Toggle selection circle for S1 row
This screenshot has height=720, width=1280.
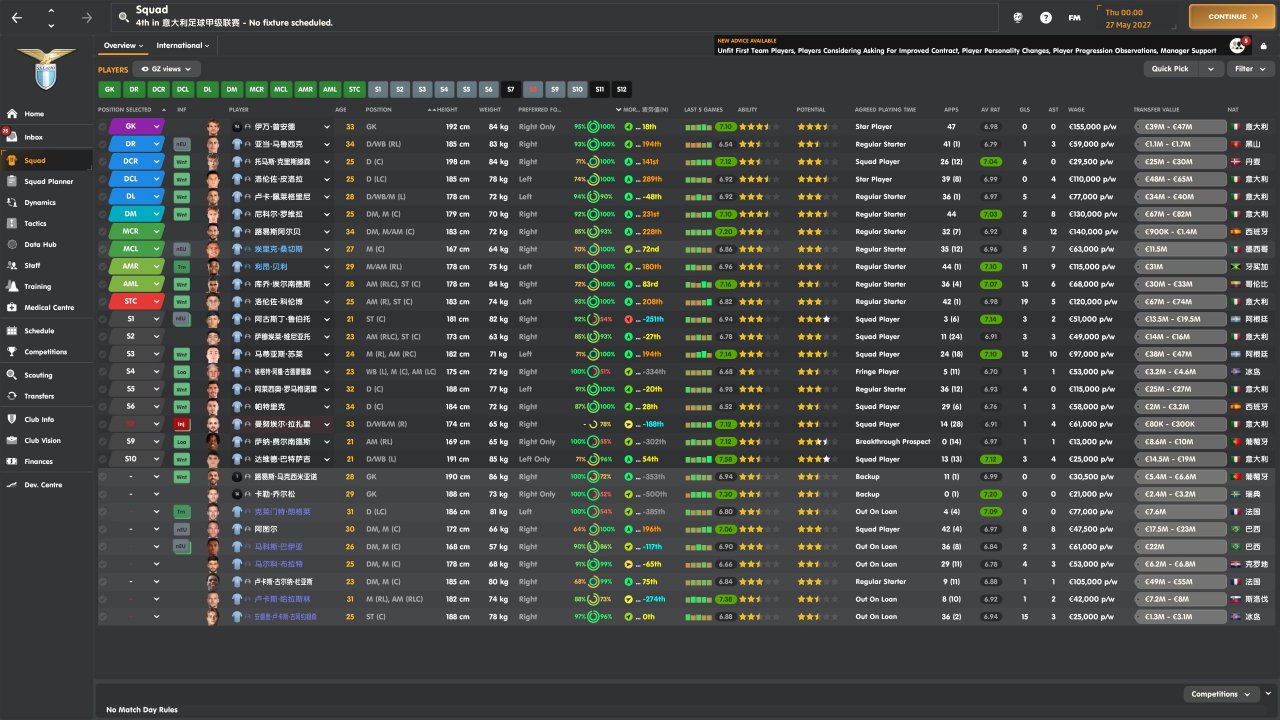pos(102,319)
